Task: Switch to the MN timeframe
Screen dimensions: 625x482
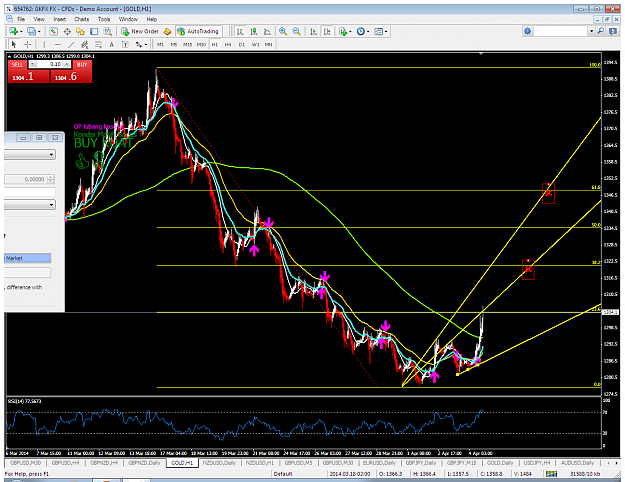Action: click(269, 45)
